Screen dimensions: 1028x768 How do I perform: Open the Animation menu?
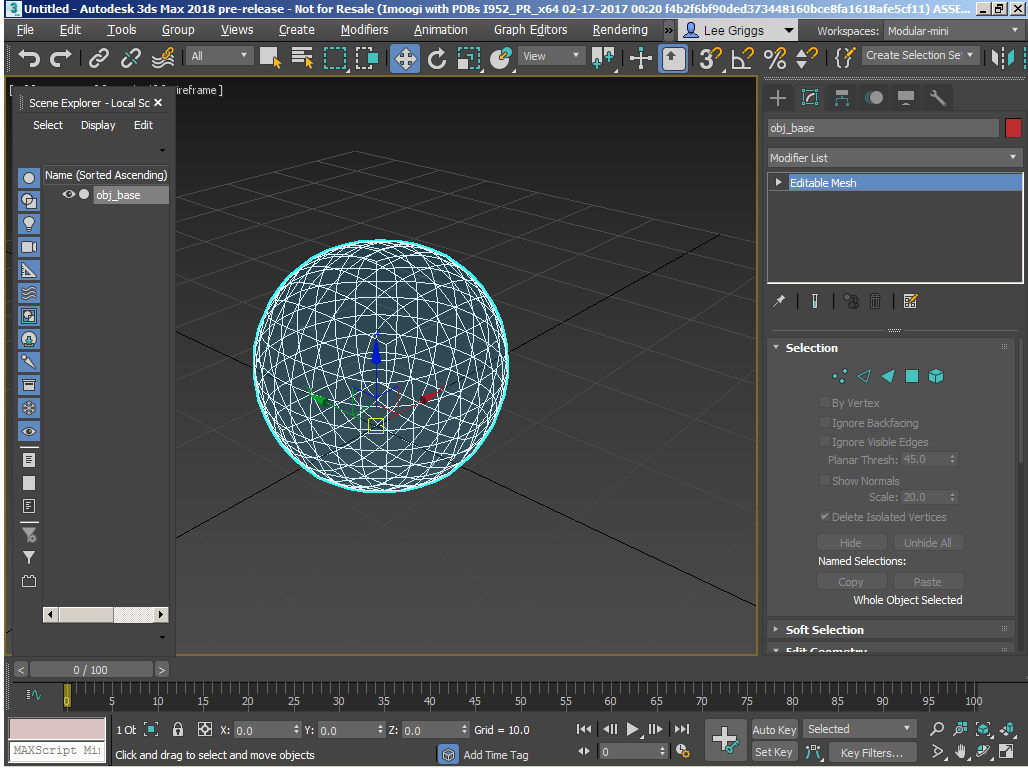(x=441, y=29)
